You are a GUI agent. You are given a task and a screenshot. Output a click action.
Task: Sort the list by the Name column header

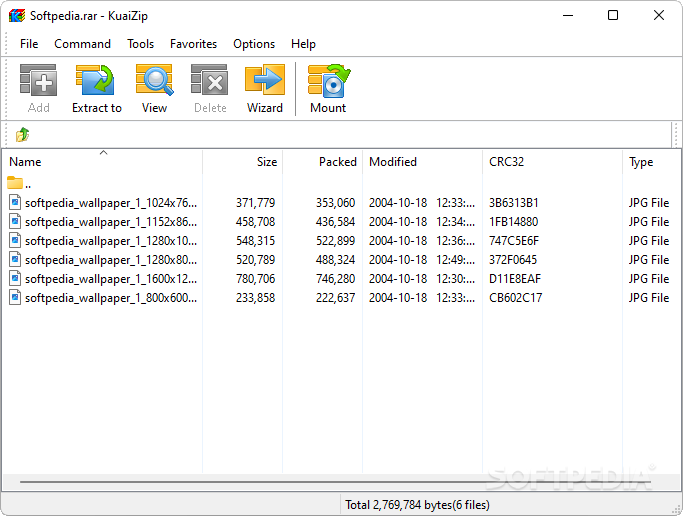pos(103,162)
